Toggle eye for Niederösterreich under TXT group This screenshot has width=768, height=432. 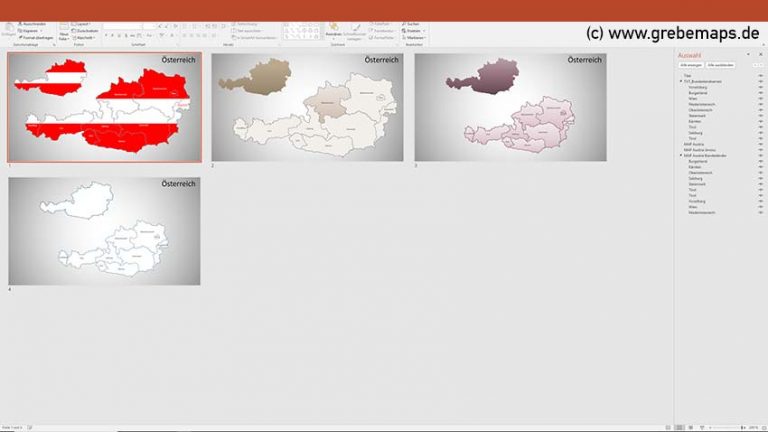(x=761, y=104)
